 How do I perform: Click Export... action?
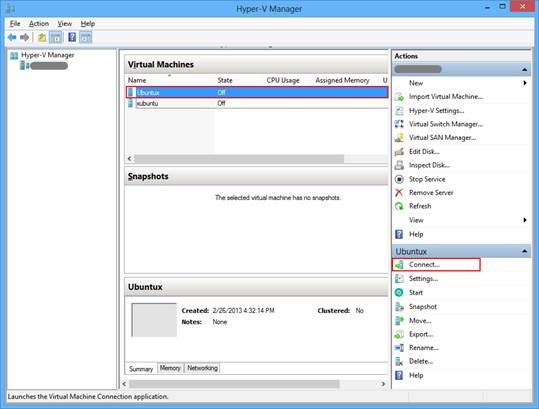click(421, 334)
